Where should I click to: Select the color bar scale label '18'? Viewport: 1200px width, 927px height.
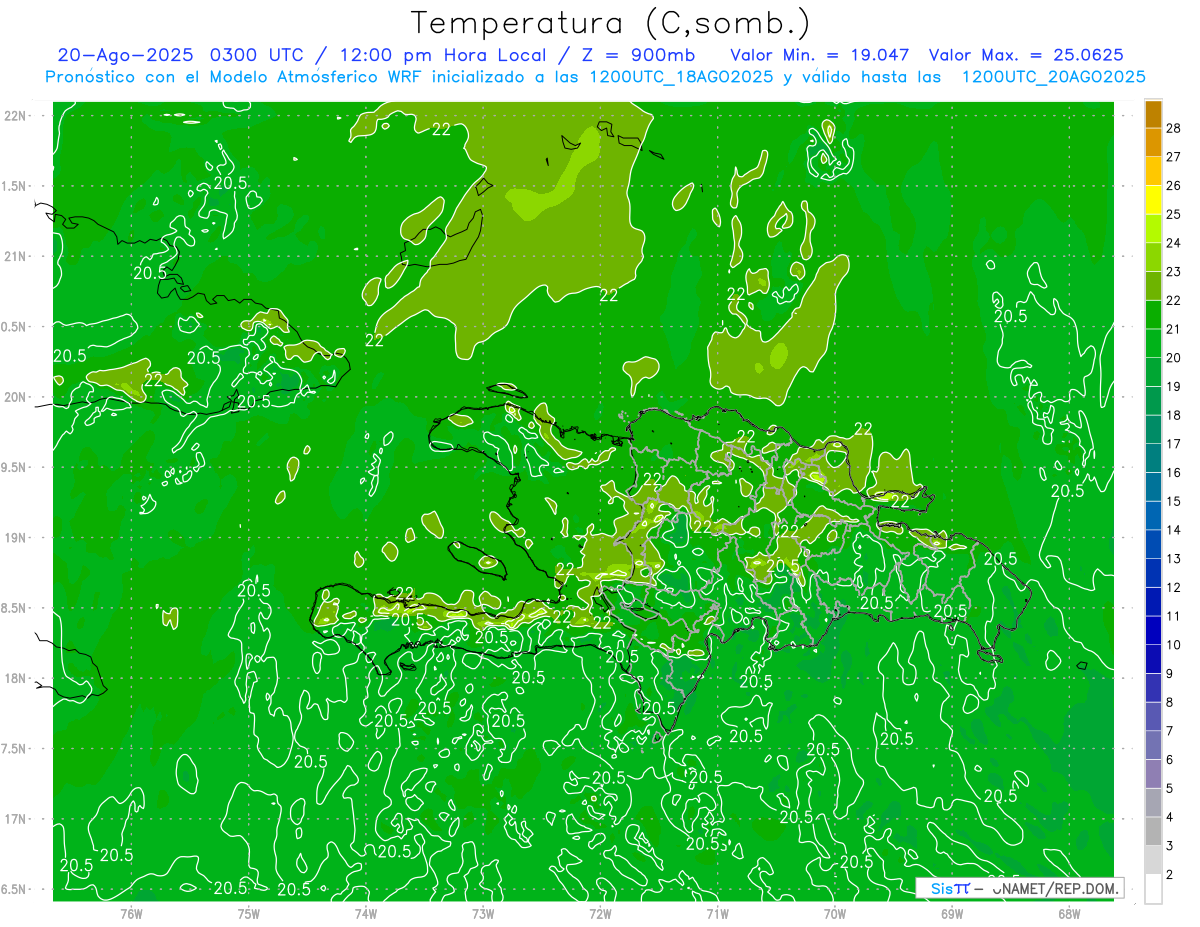click(x=1174, y=415)
